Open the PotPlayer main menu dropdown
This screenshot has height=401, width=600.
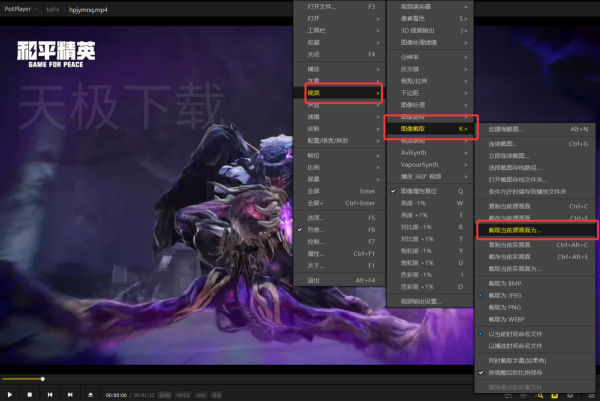(21, 9)
